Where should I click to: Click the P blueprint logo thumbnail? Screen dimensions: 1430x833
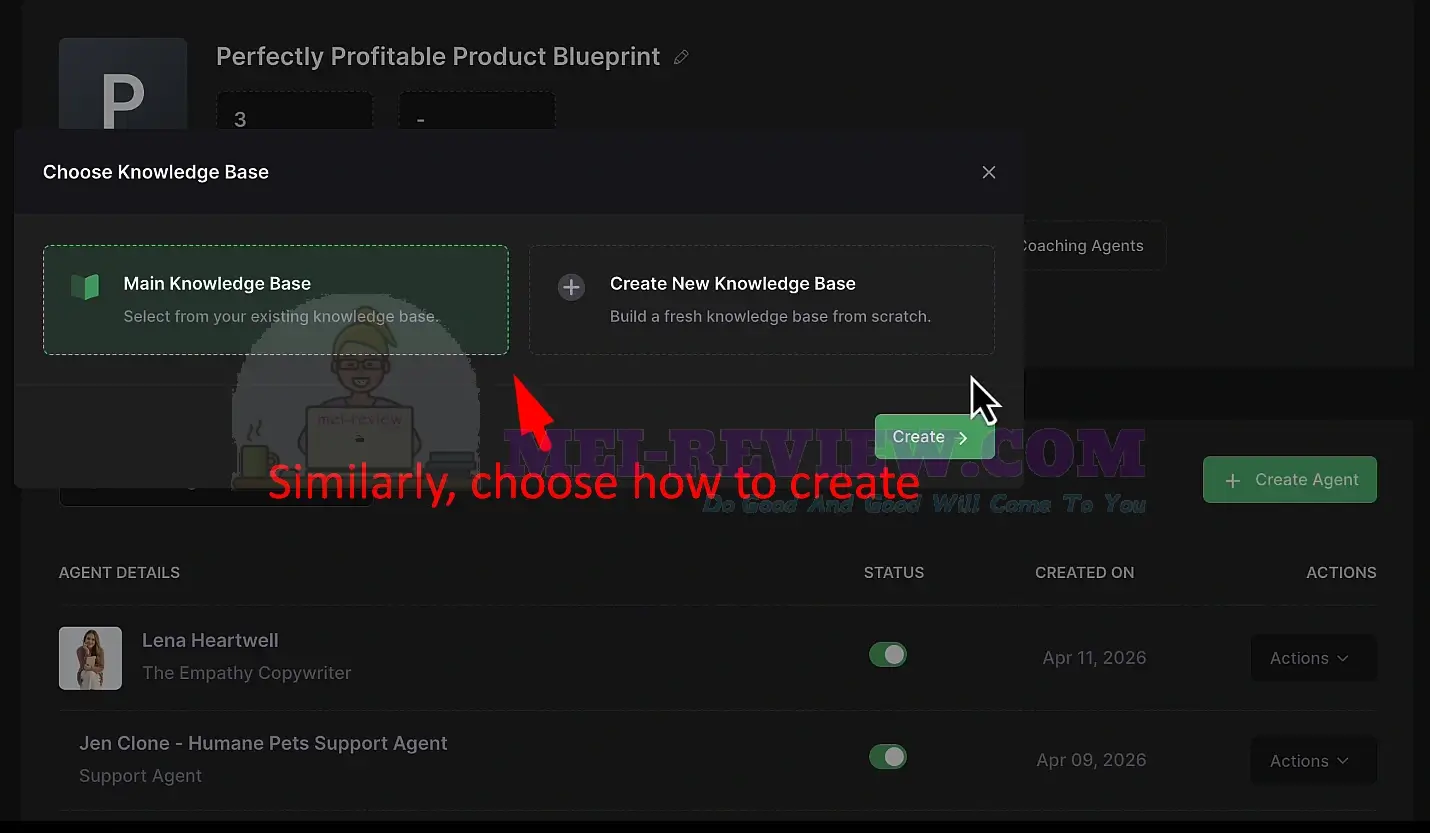[123, 85]
